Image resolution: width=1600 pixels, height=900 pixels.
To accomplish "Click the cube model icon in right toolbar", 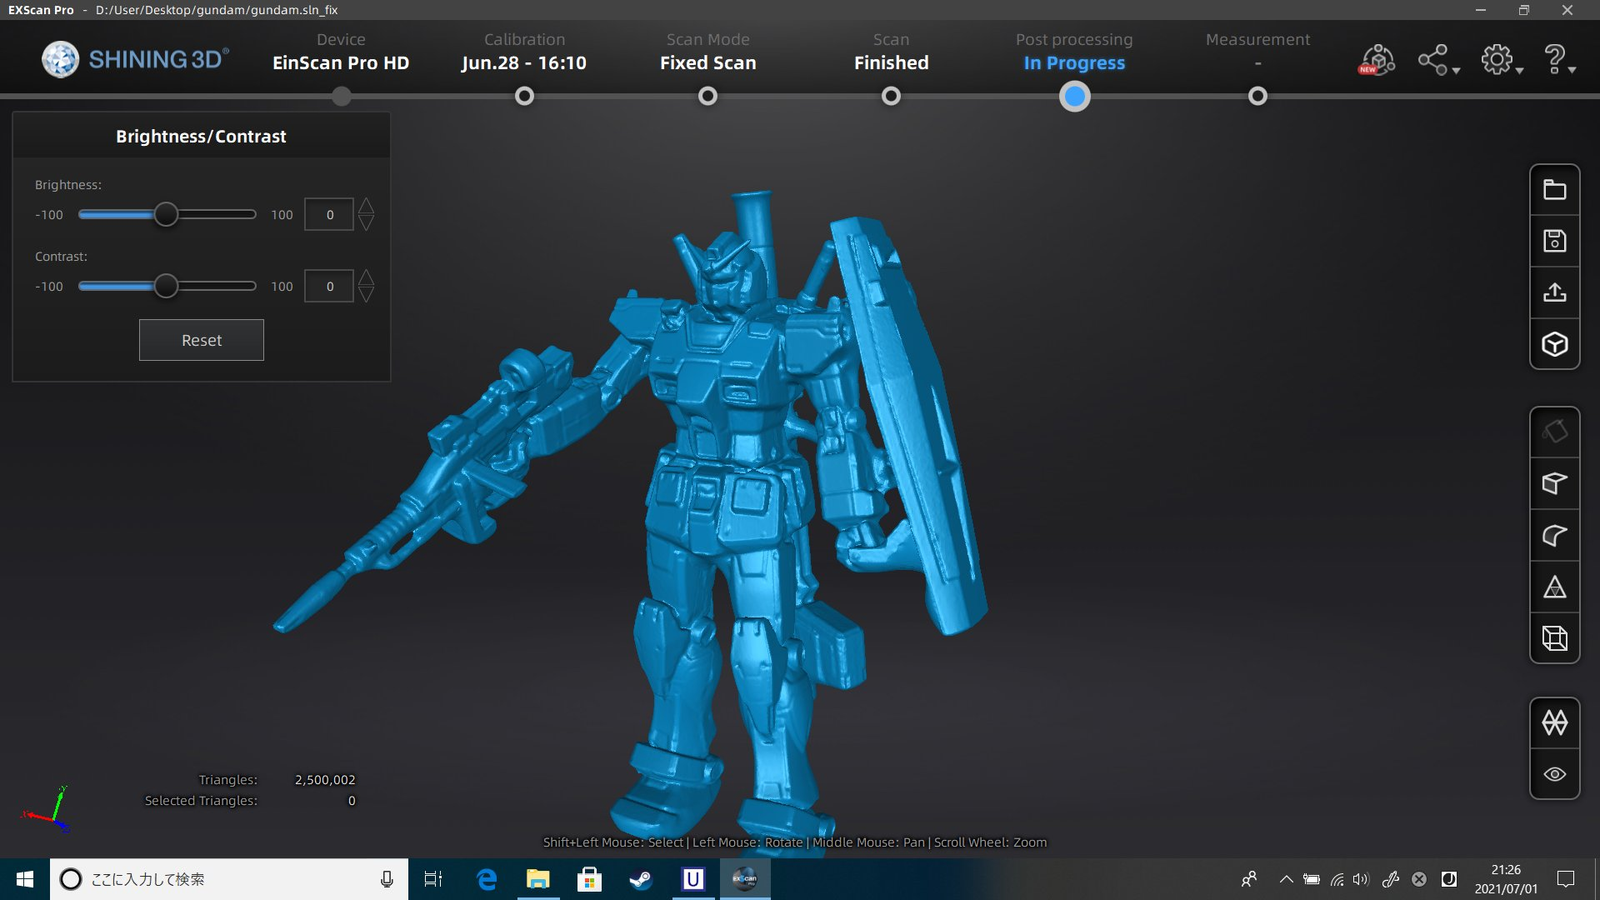I will pyautogui.click(x=1554, y=344).
